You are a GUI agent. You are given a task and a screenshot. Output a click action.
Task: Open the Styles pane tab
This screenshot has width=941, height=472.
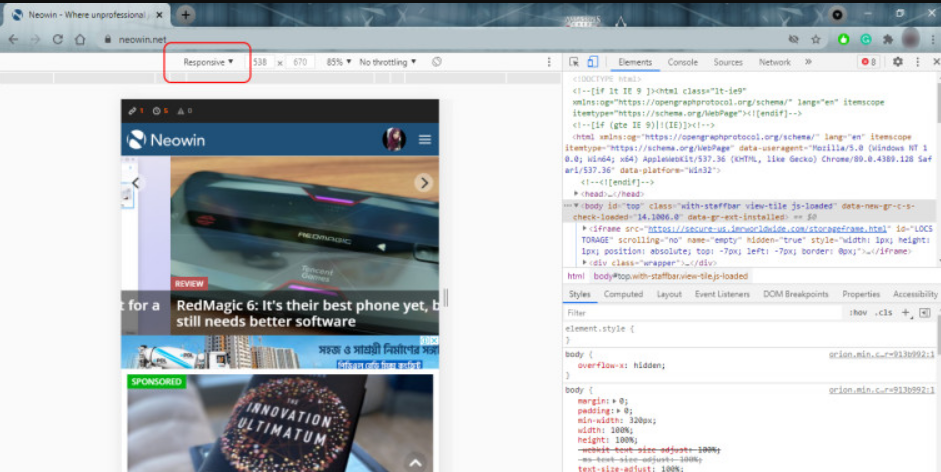tap(580, 294)
